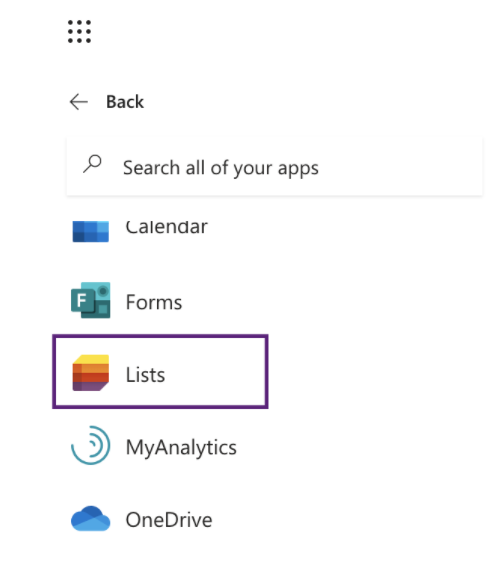496x570 pixels.
Task: Select the Calendar text label
Action: point(167,228)
